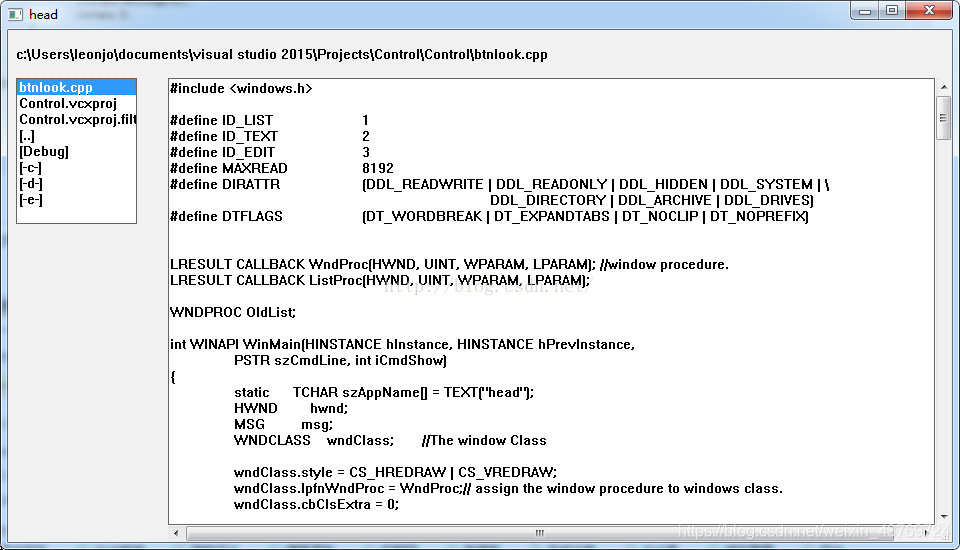Select Control.vcxproj.filters list entry
Viewport: 960px width, 550px height.
pyautogui.click(x=77, y=119)
